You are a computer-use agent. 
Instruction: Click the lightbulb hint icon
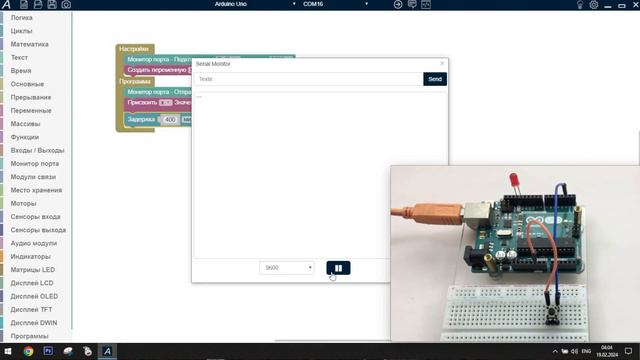pyautogui.click(x=580, y=4)
